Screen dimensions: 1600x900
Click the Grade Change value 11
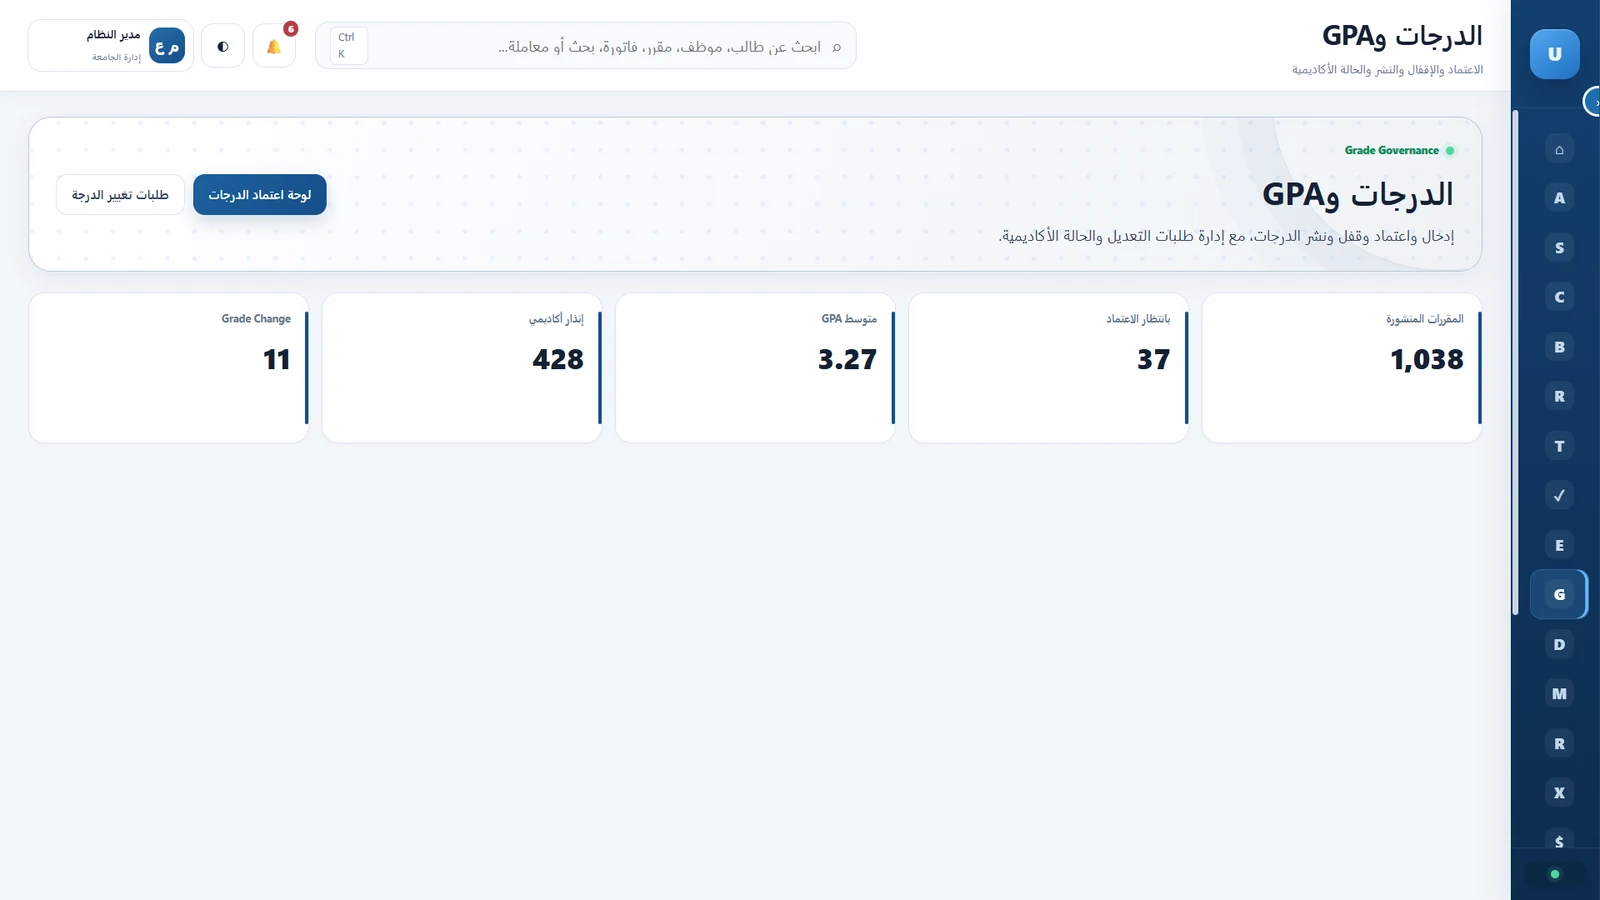[x=277, y=360]
